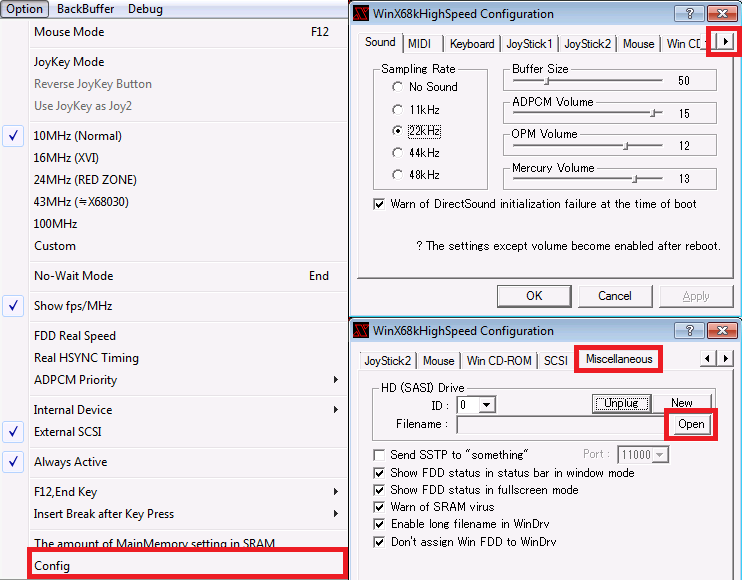Click New to create HD image

click(x=682, y=403)
